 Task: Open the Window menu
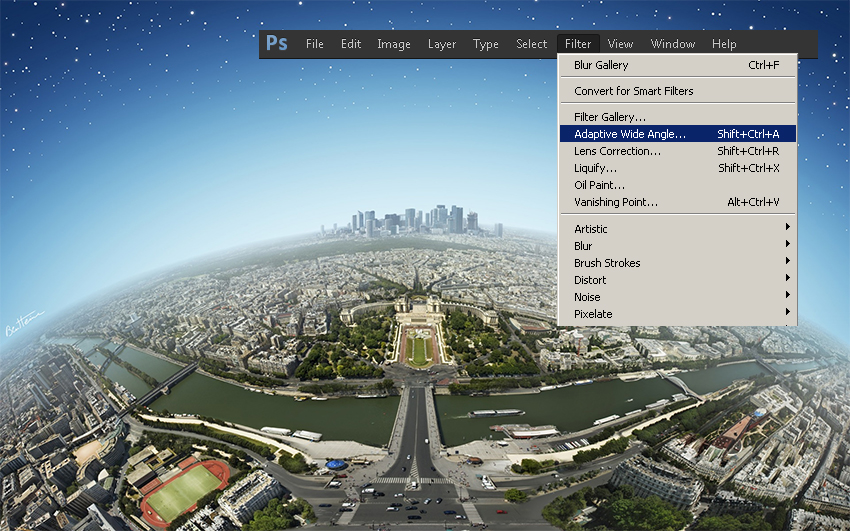pyautogui.click(x=673, y=44)
